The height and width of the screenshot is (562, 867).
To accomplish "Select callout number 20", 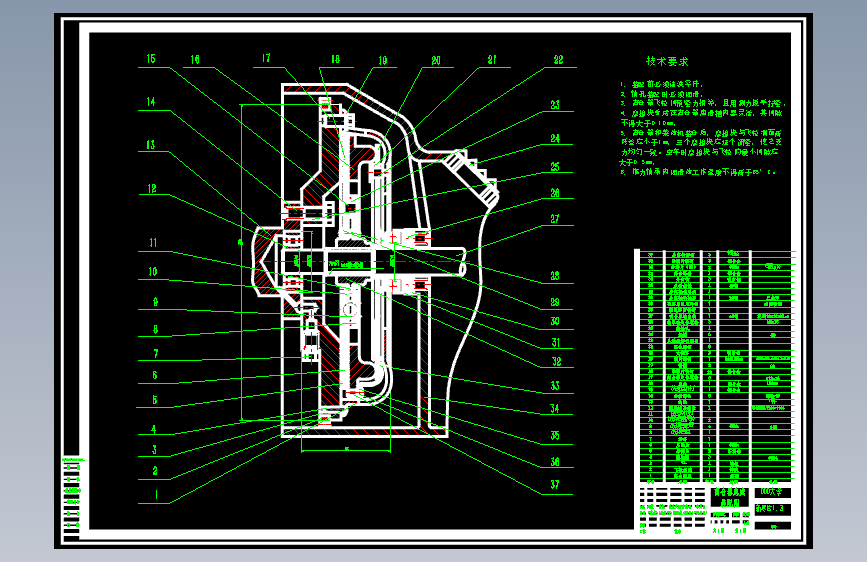I will [436, 61].
